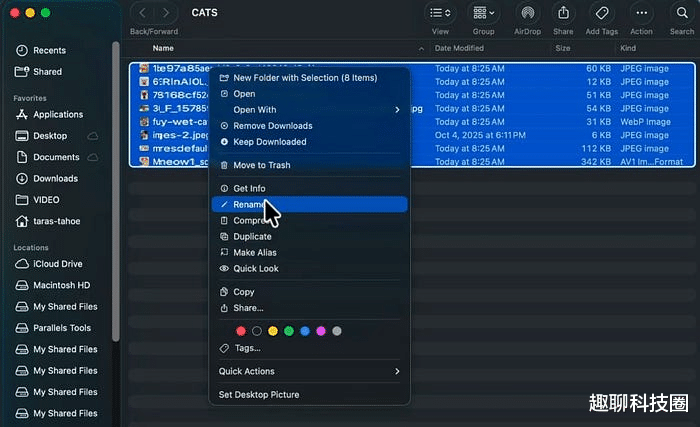Apply the red color tag
Image resolution: width=700 pixels, height=427 pixels.
pos(241,331)
